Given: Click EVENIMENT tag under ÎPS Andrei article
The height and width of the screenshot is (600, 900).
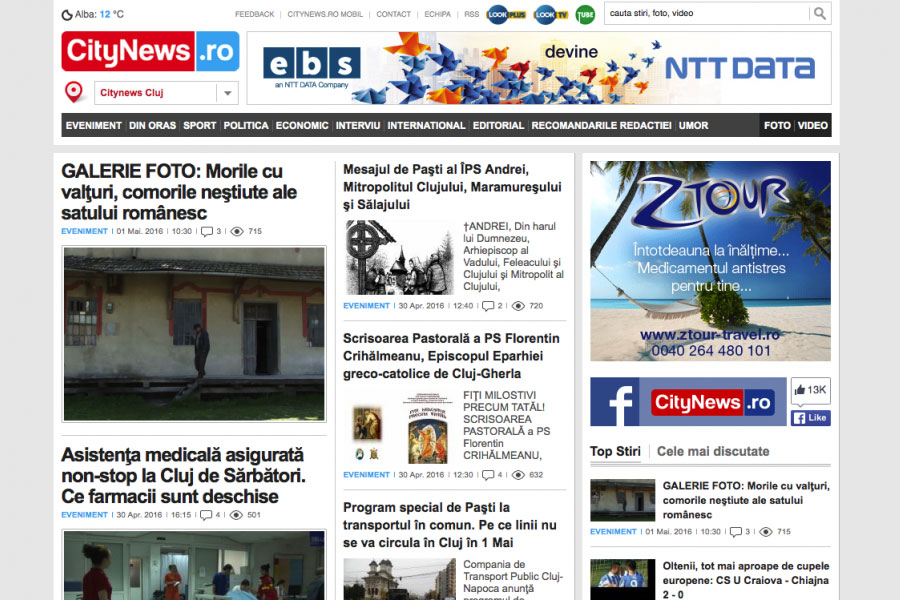Looking at the screenshot, I should 366,306.
